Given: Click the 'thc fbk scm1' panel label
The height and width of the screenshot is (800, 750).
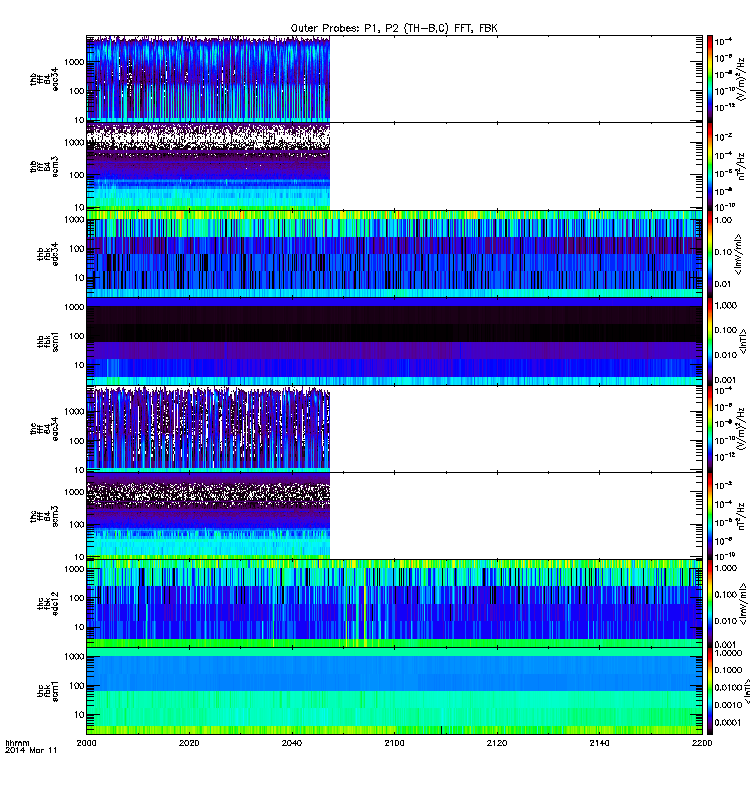Looking at the screenshot, I should coord(47,691).
